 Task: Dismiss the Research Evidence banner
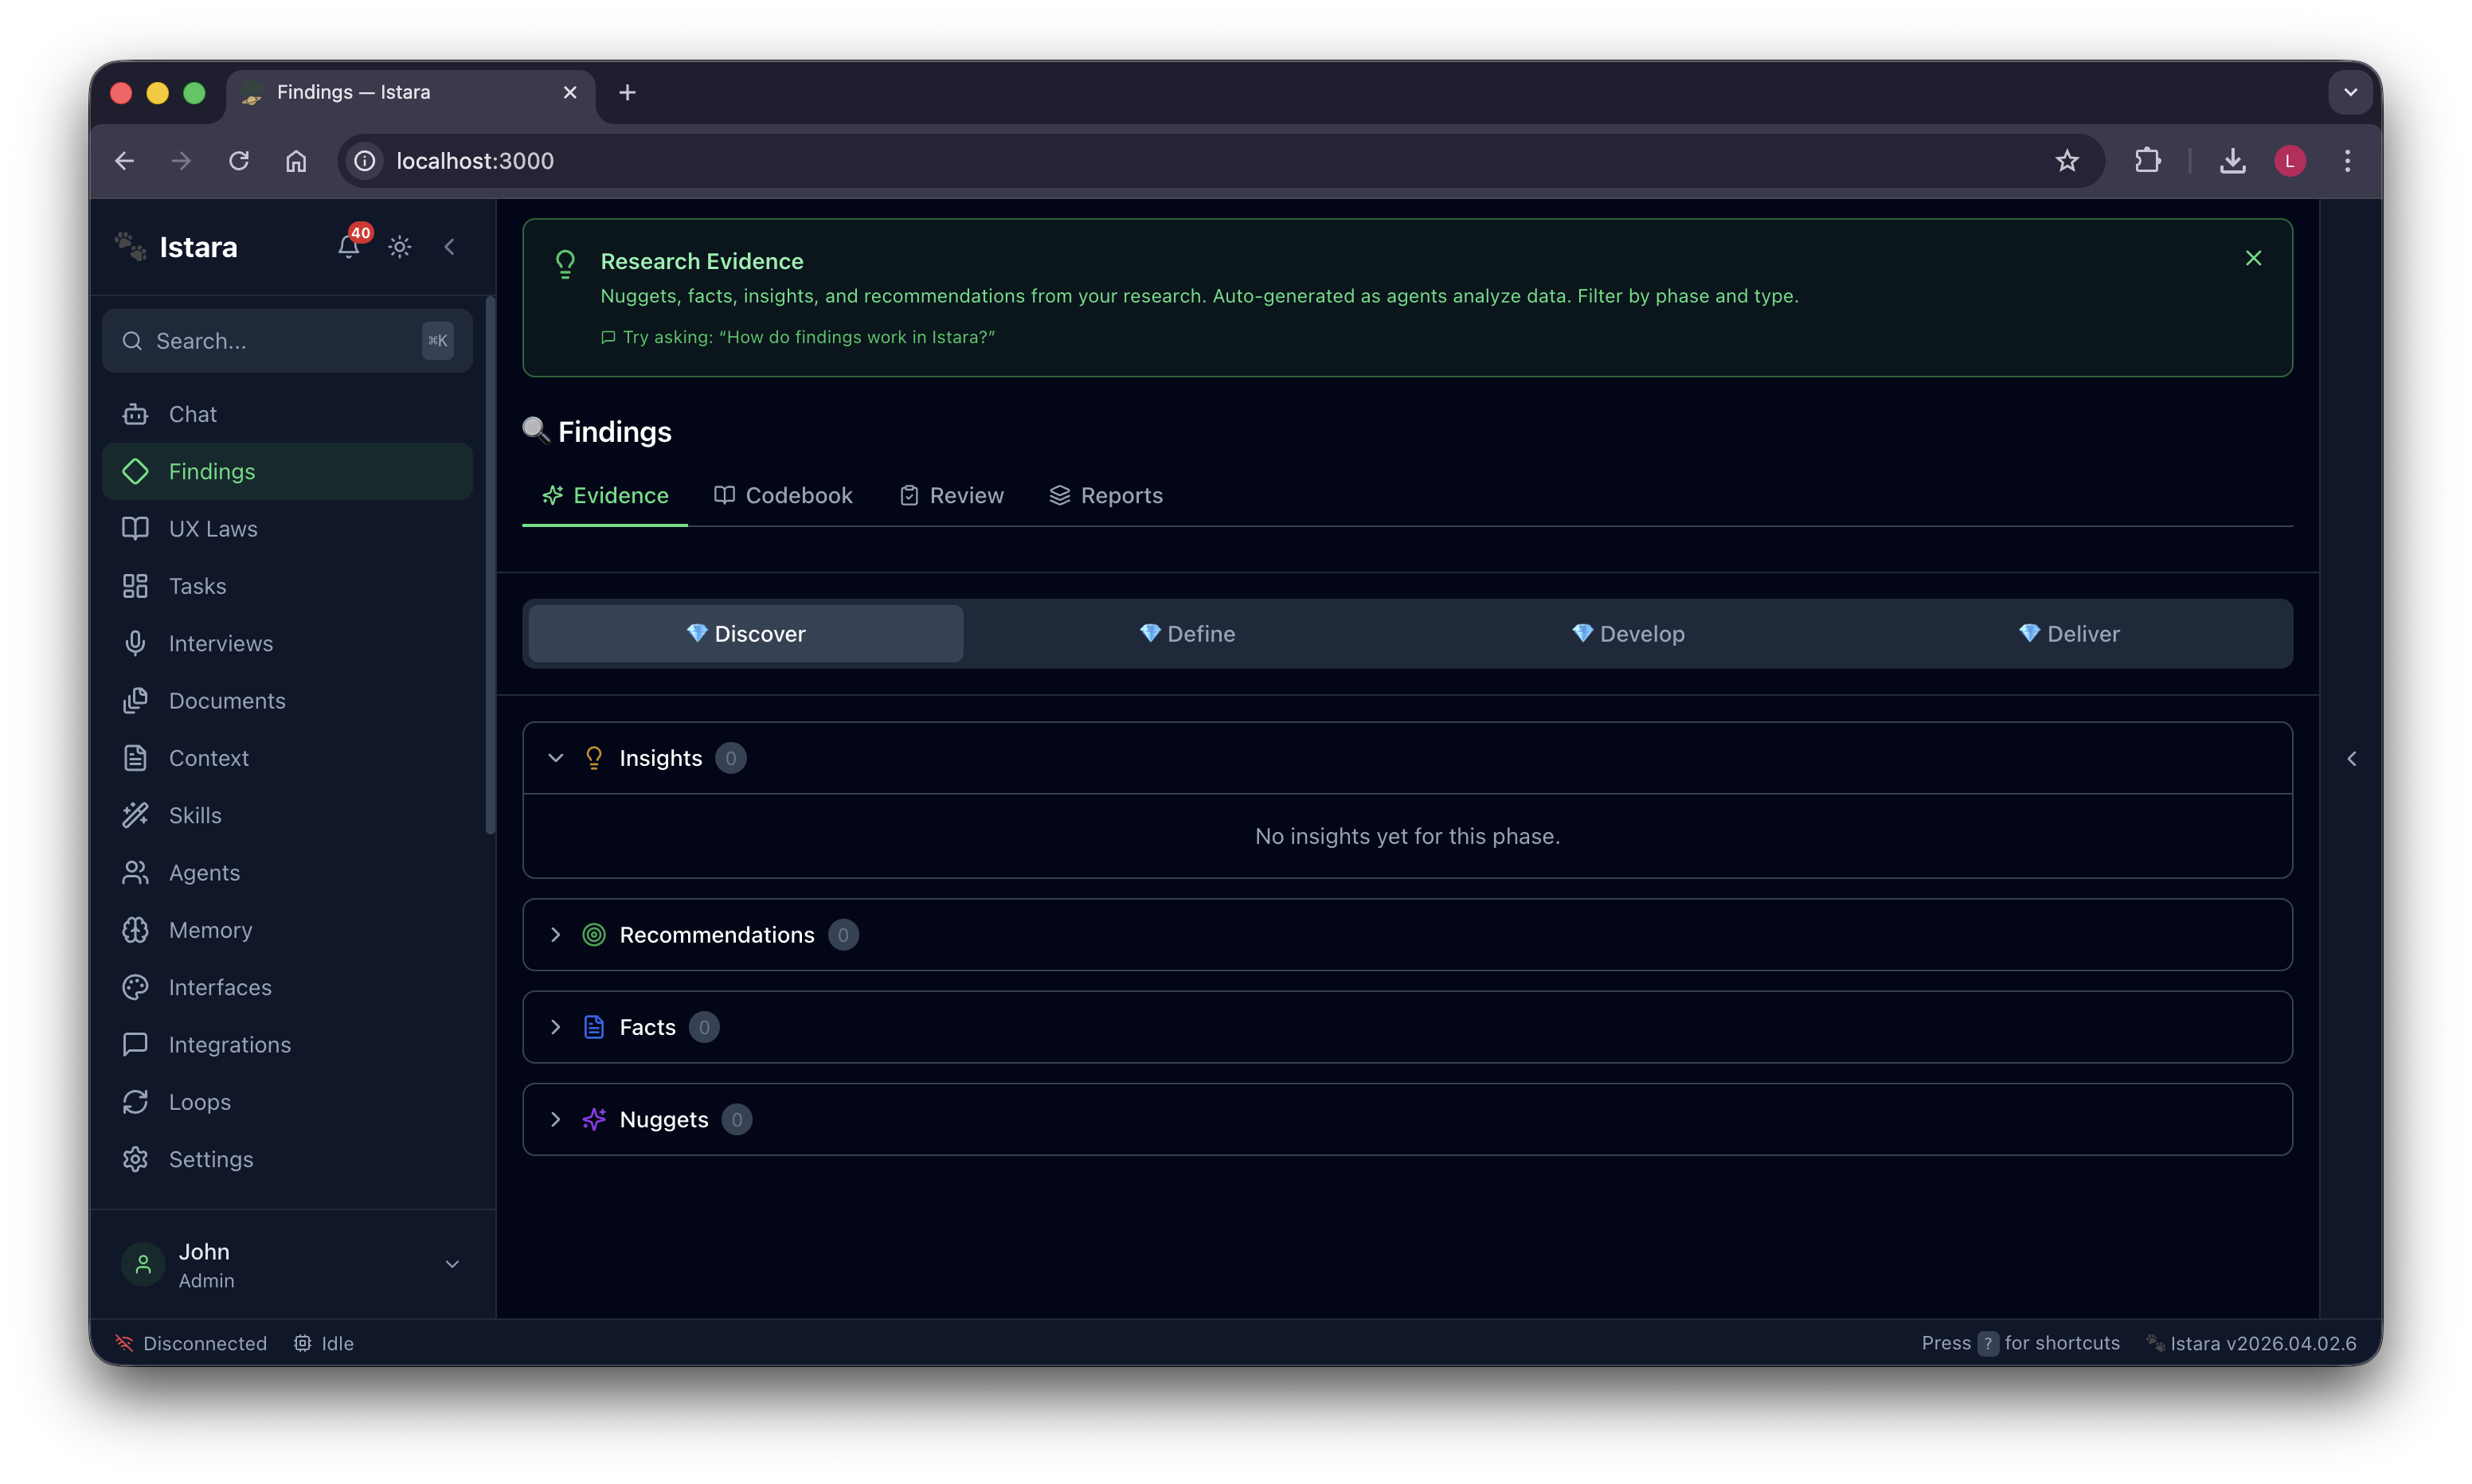tap(2253, 258)
